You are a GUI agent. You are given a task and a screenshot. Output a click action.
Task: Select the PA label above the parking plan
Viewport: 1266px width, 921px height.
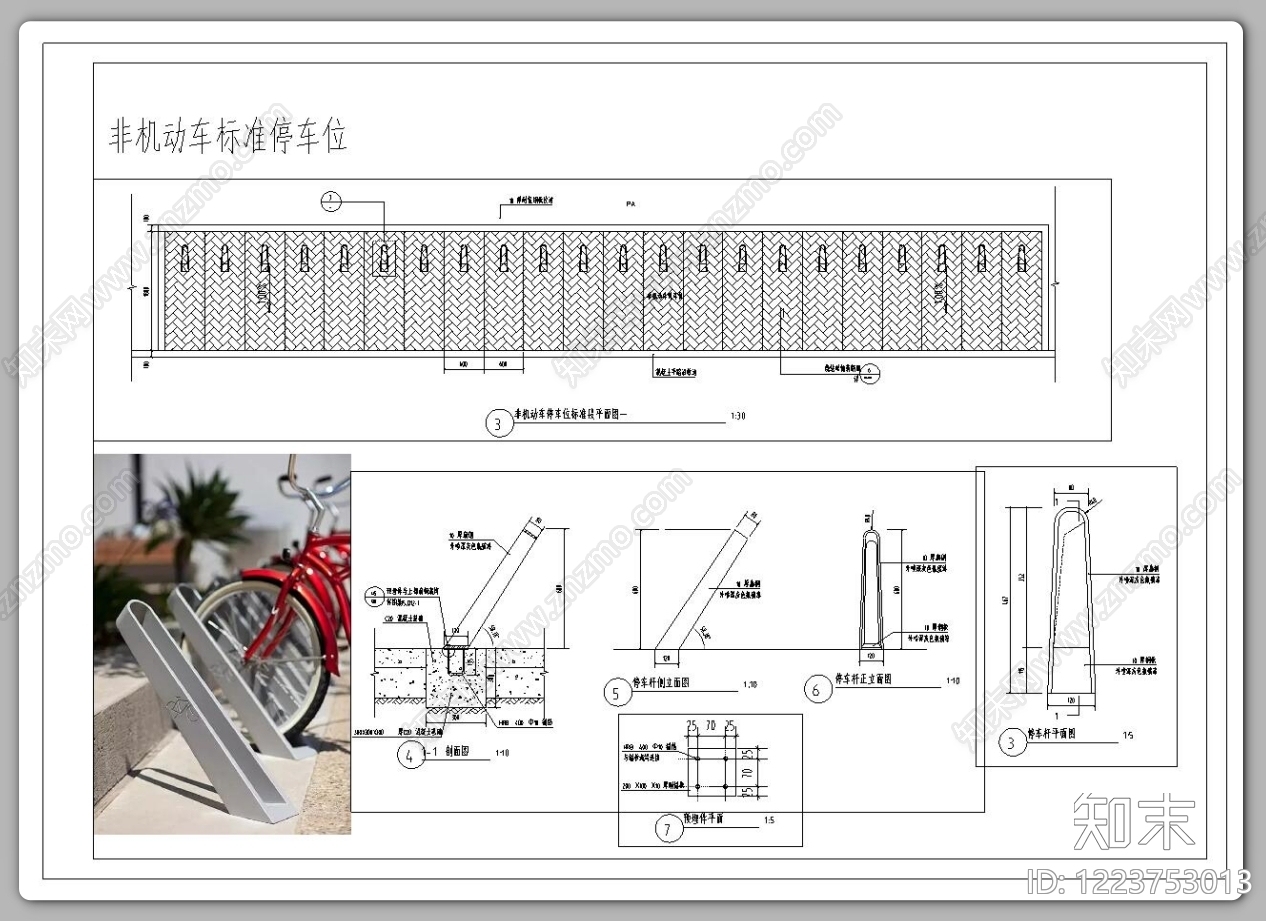click(630, 203)
